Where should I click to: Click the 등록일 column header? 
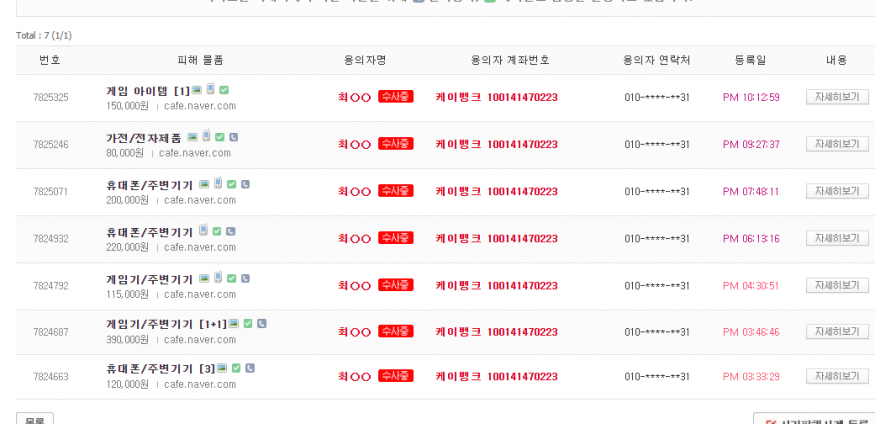pos(748,60)
